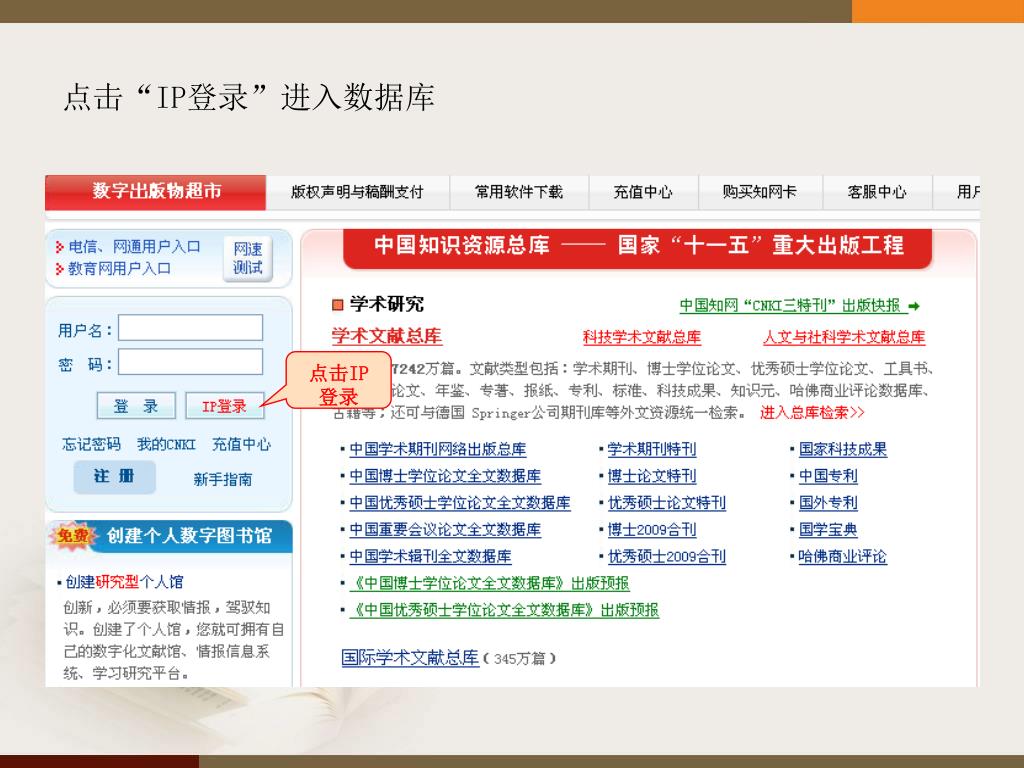Open 中国学术期刊网络出版总库 link

[x=438, y=449]
